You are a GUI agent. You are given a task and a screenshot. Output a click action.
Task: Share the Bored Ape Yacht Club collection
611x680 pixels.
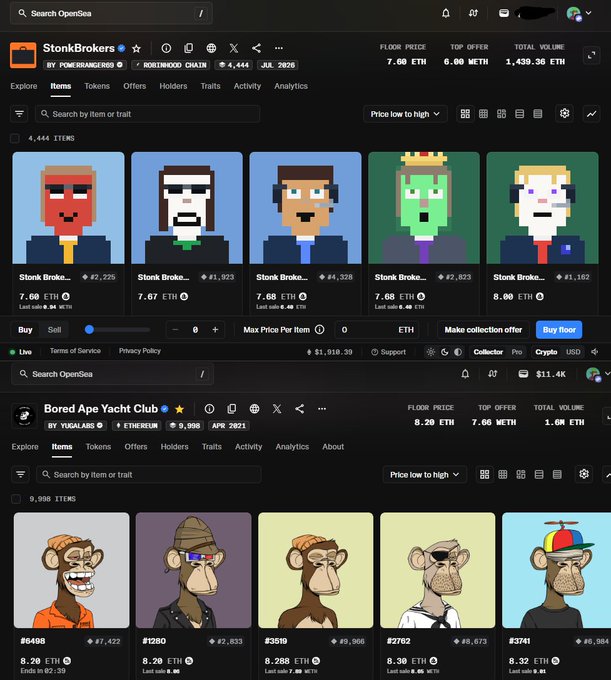300,409
